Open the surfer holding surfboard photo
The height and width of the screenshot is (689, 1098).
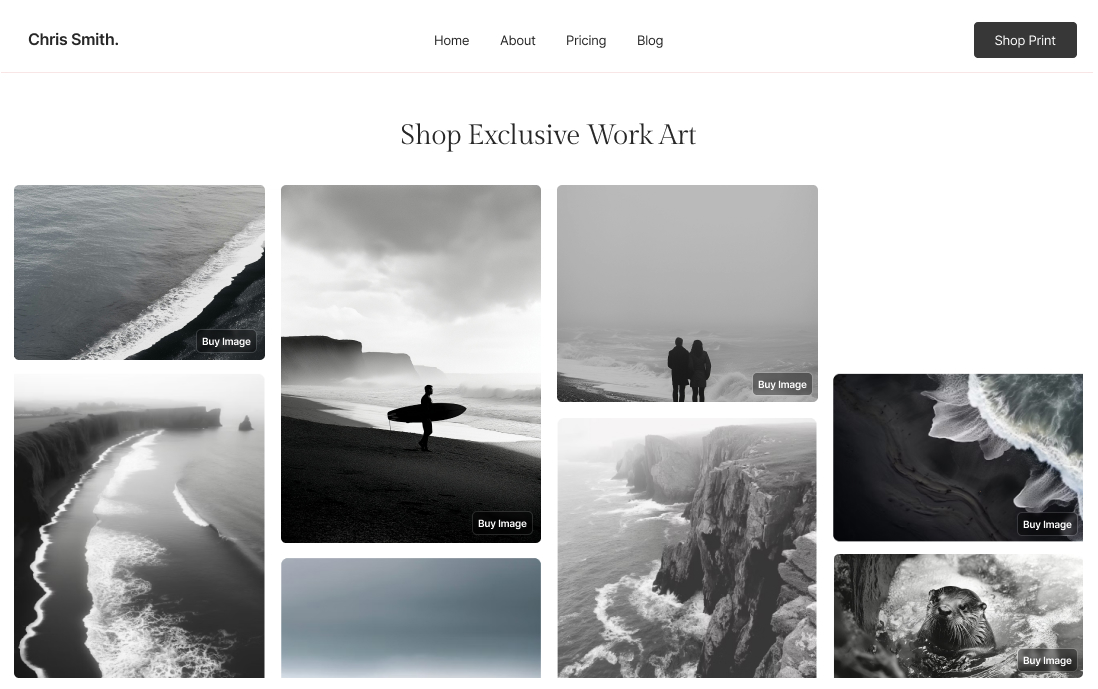(x=410, y=363)
